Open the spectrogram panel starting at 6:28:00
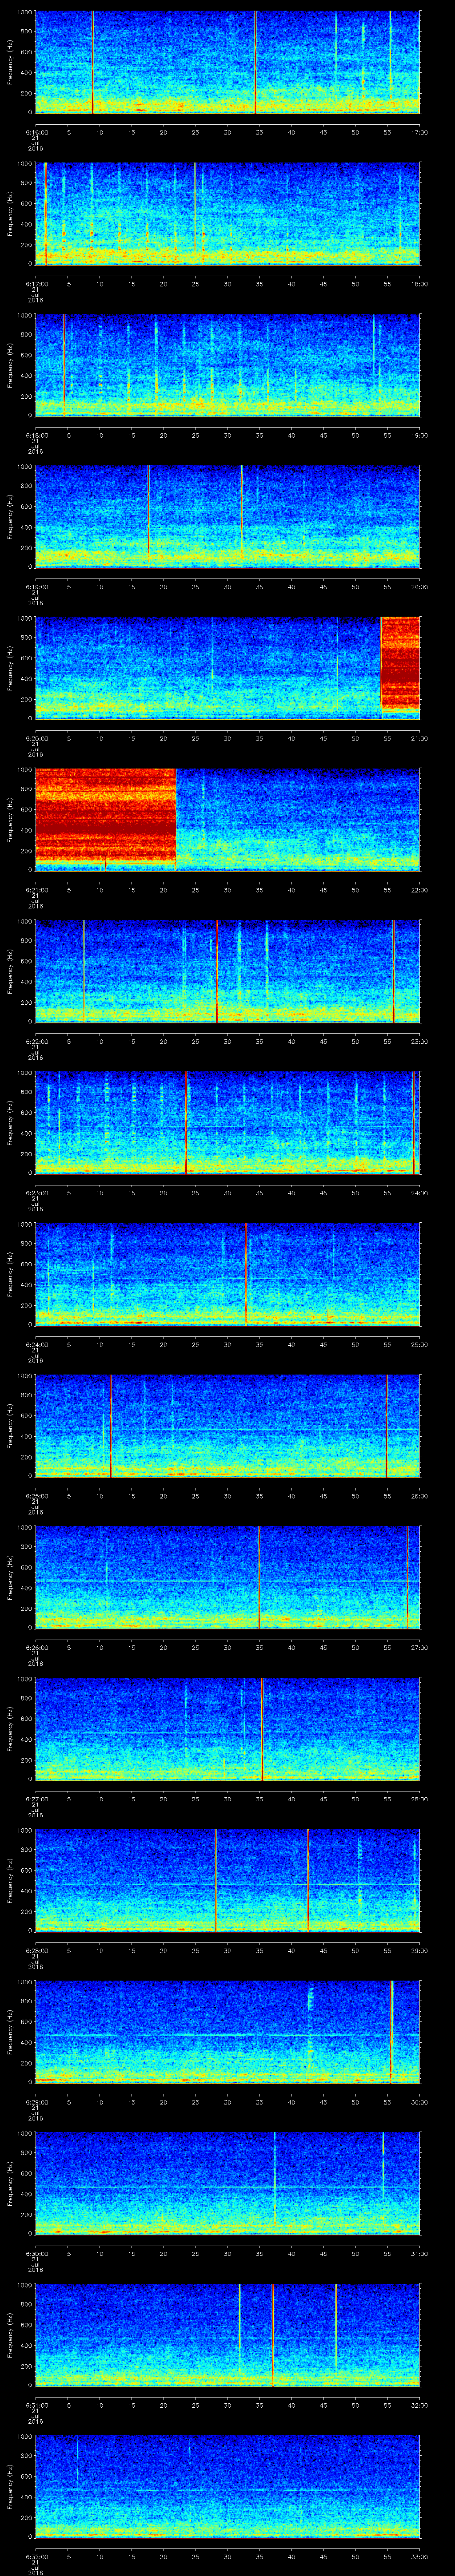Screen dimensions: 455x2576 click(228, 1881)
